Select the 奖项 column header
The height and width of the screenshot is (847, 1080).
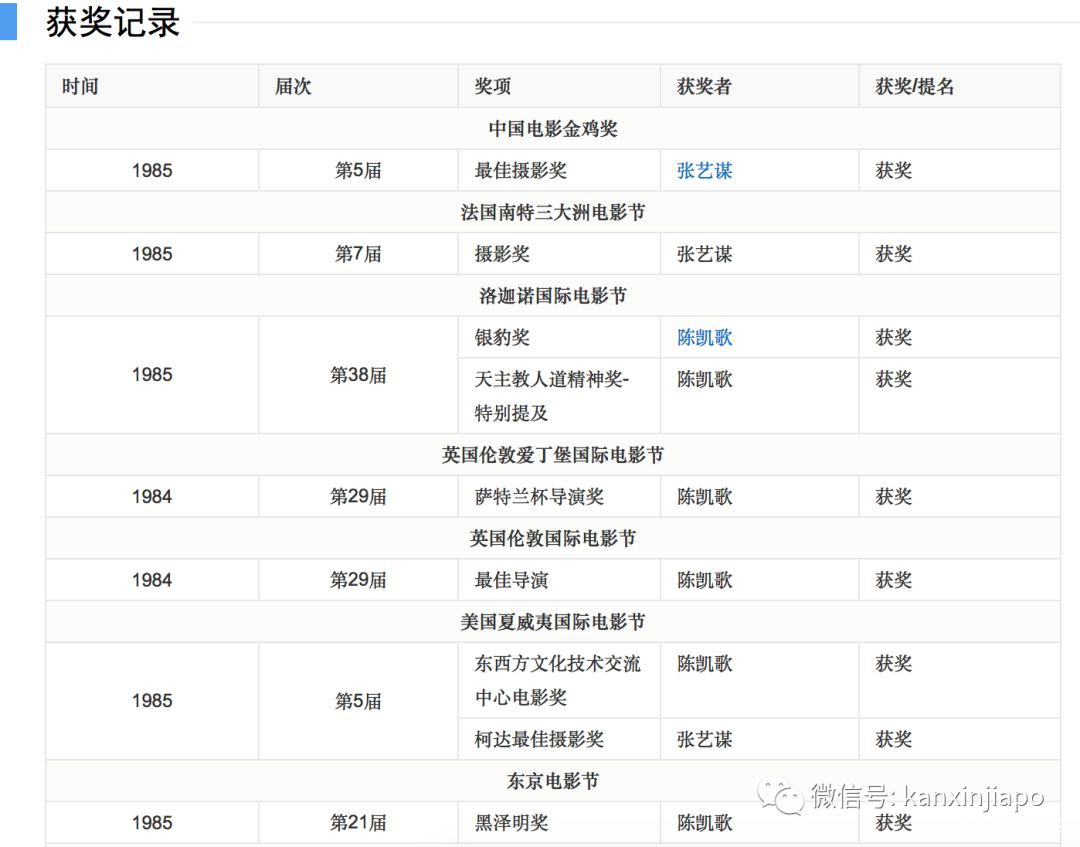(493, 87)
